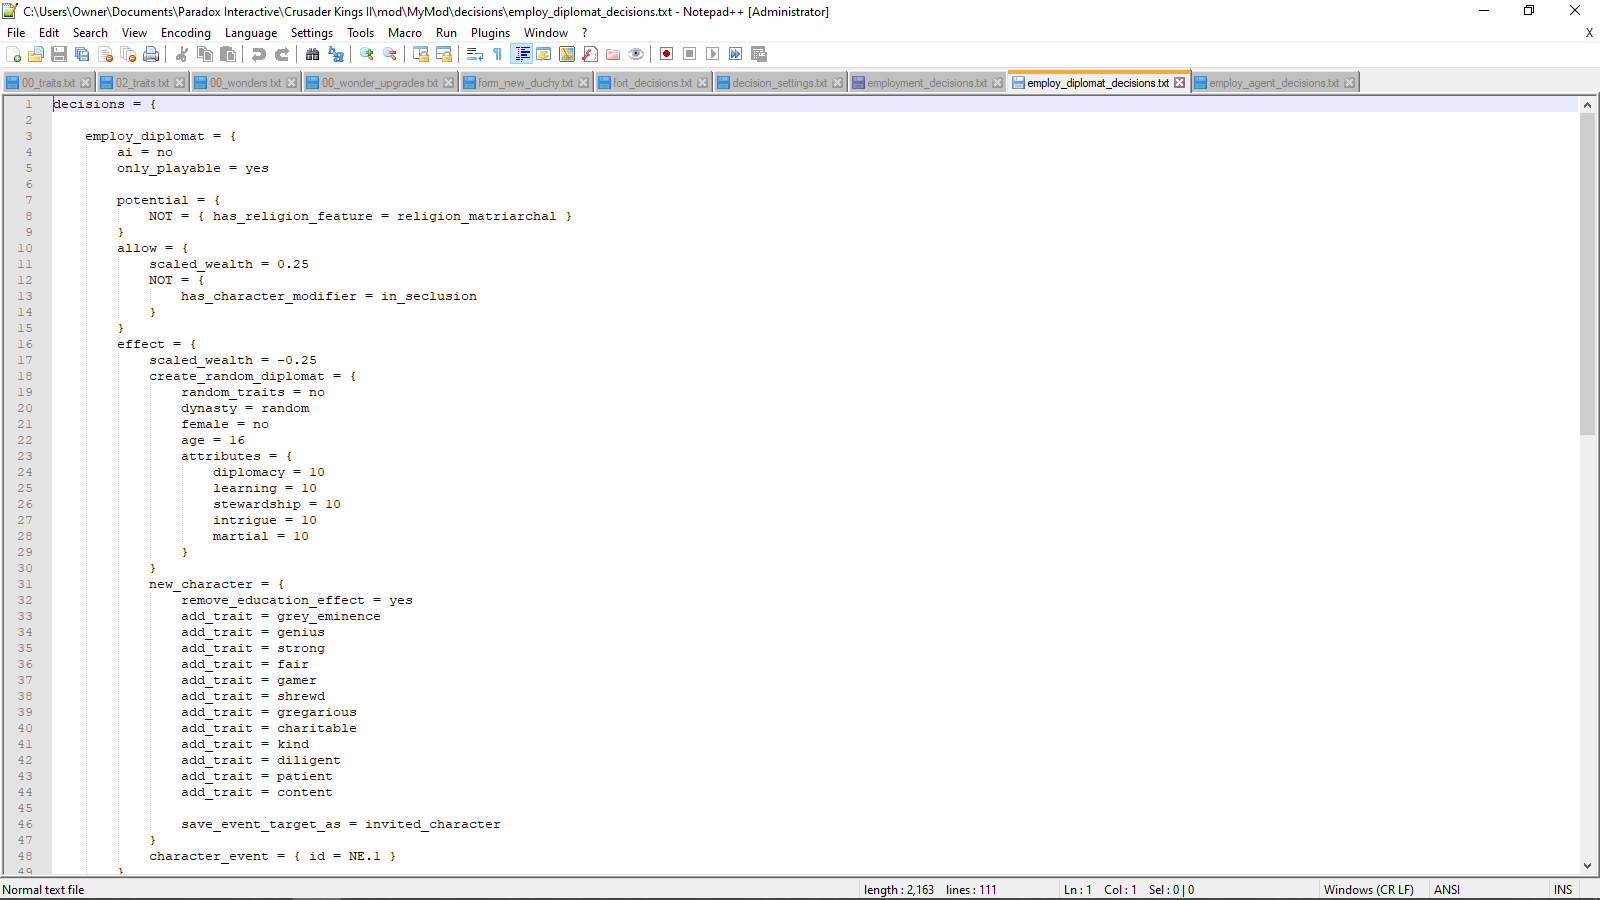
Task: Open the help question mark menu
Action: click(585, 33)
